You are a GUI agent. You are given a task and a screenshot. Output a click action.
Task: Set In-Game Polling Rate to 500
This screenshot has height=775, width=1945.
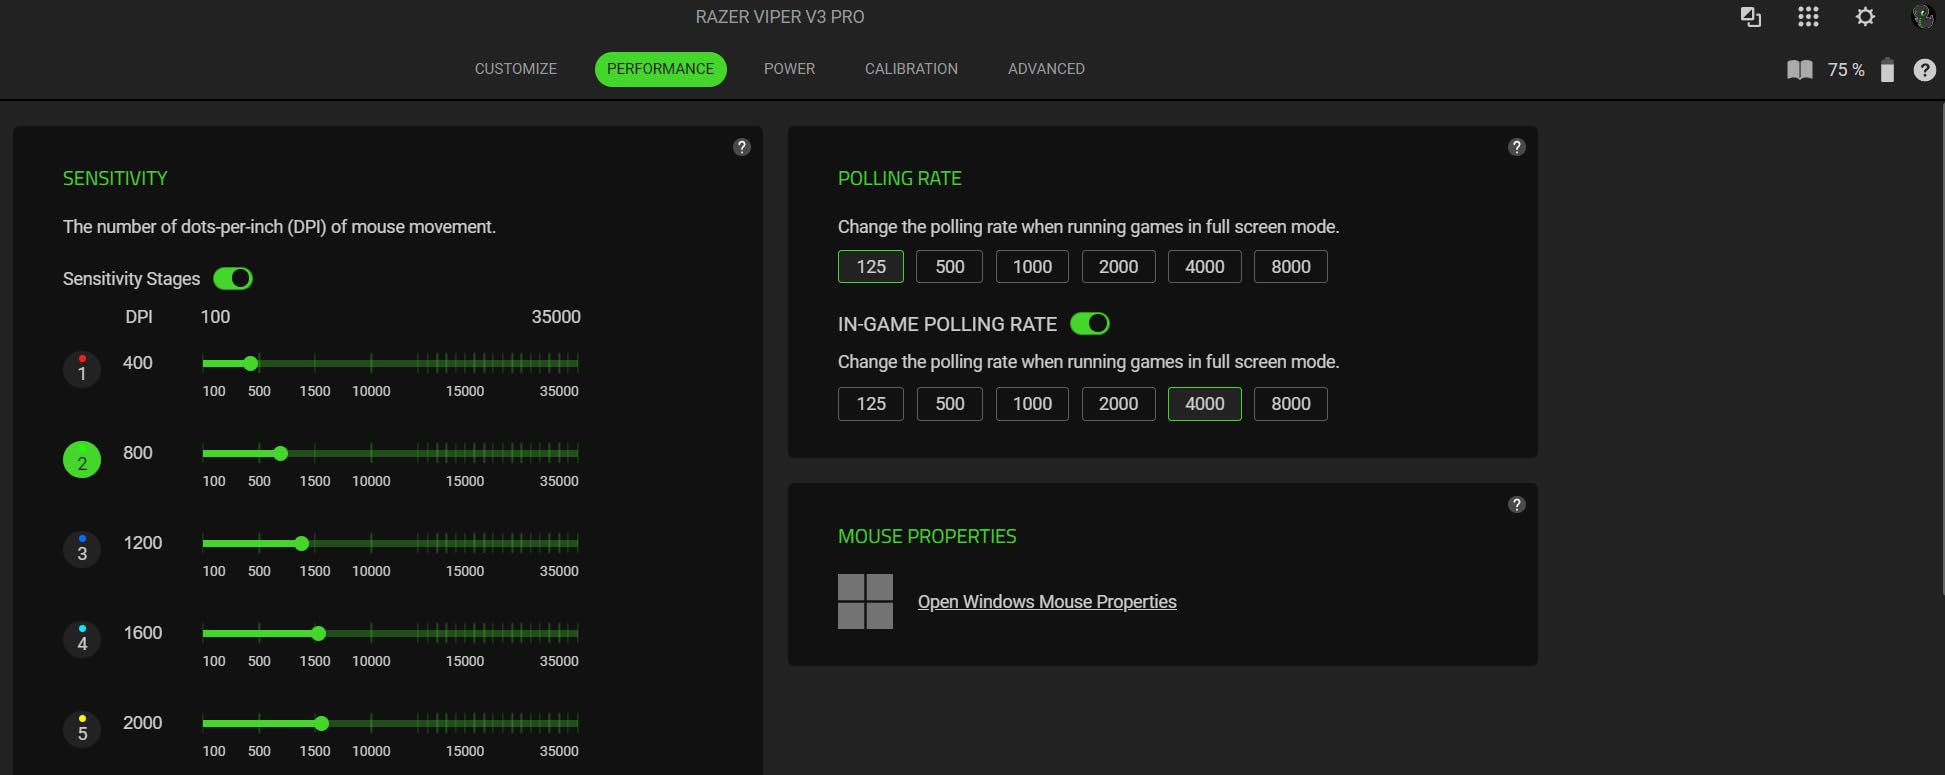tap(950, 404)
